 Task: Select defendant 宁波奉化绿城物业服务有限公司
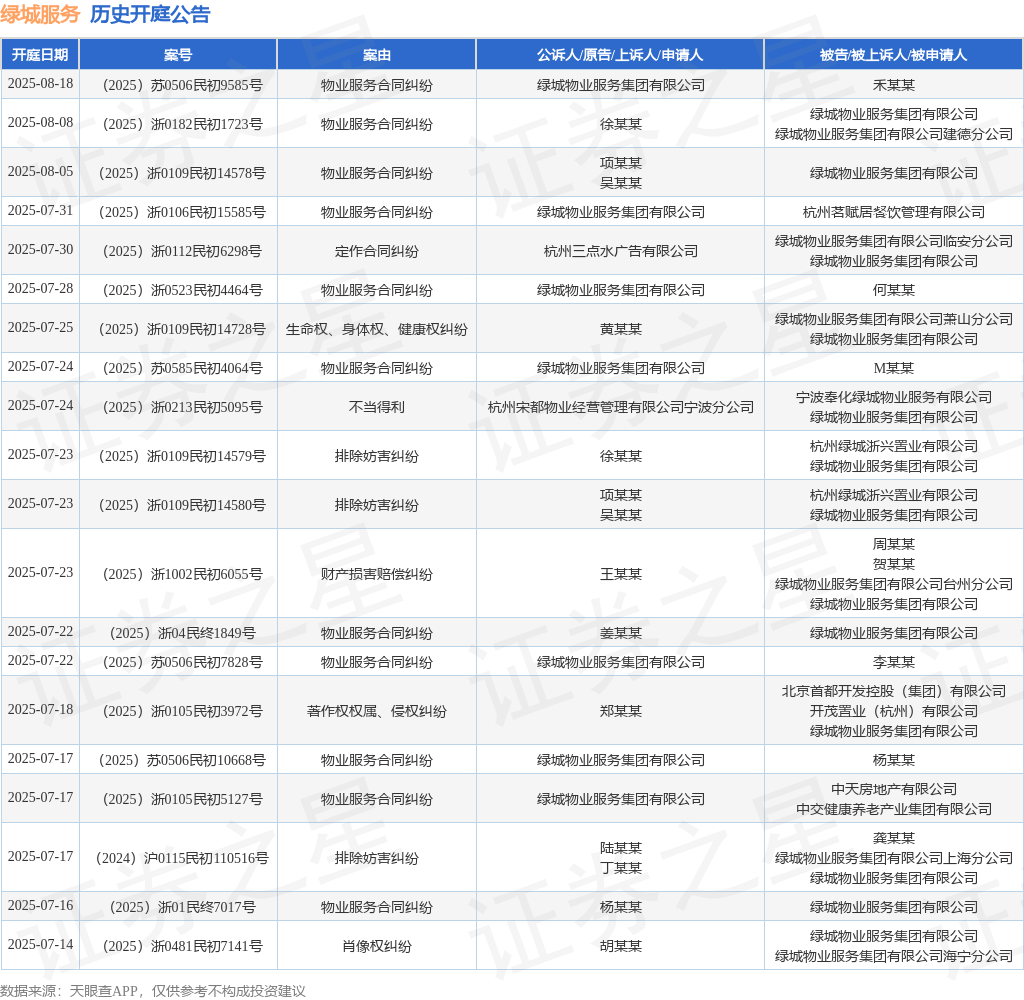[893, 397]
